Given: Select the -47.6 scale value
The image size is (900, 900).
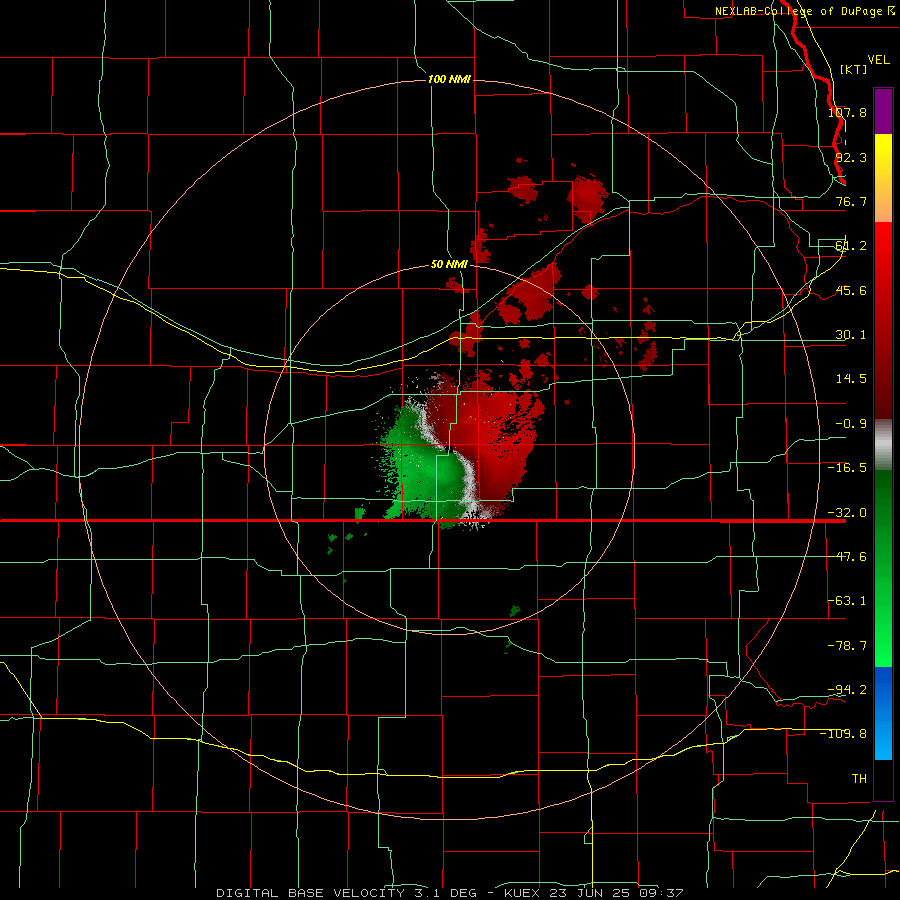Looking at the screenshot, I should [x=847, y=557].
